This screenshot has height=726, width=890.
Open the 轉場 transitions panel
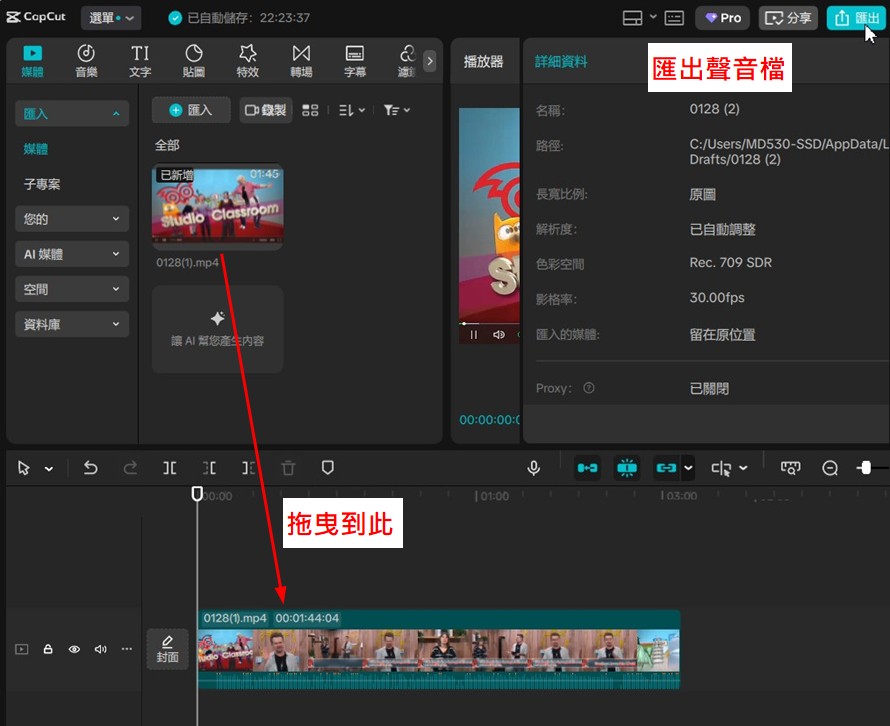[x=301, y=60]
